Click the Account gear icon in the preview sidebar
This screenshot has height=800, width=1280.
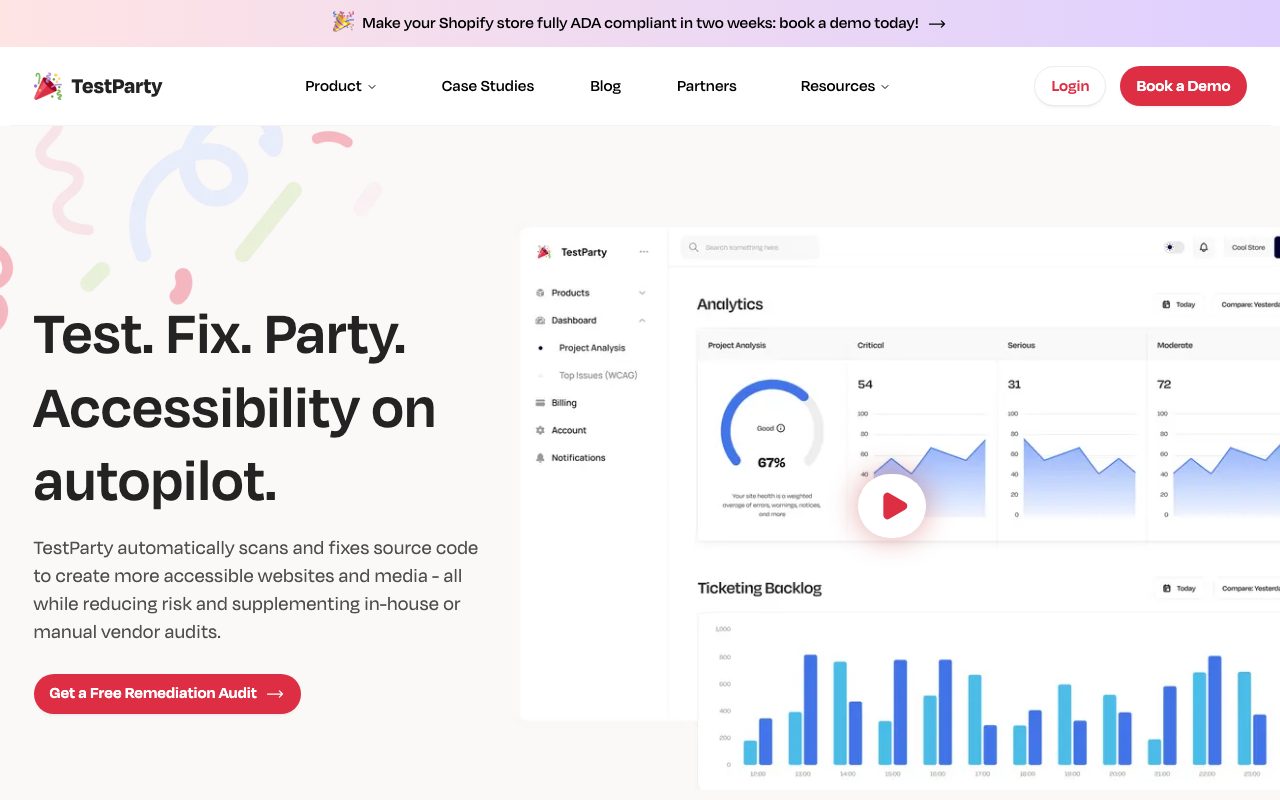[x=540, y=430]
